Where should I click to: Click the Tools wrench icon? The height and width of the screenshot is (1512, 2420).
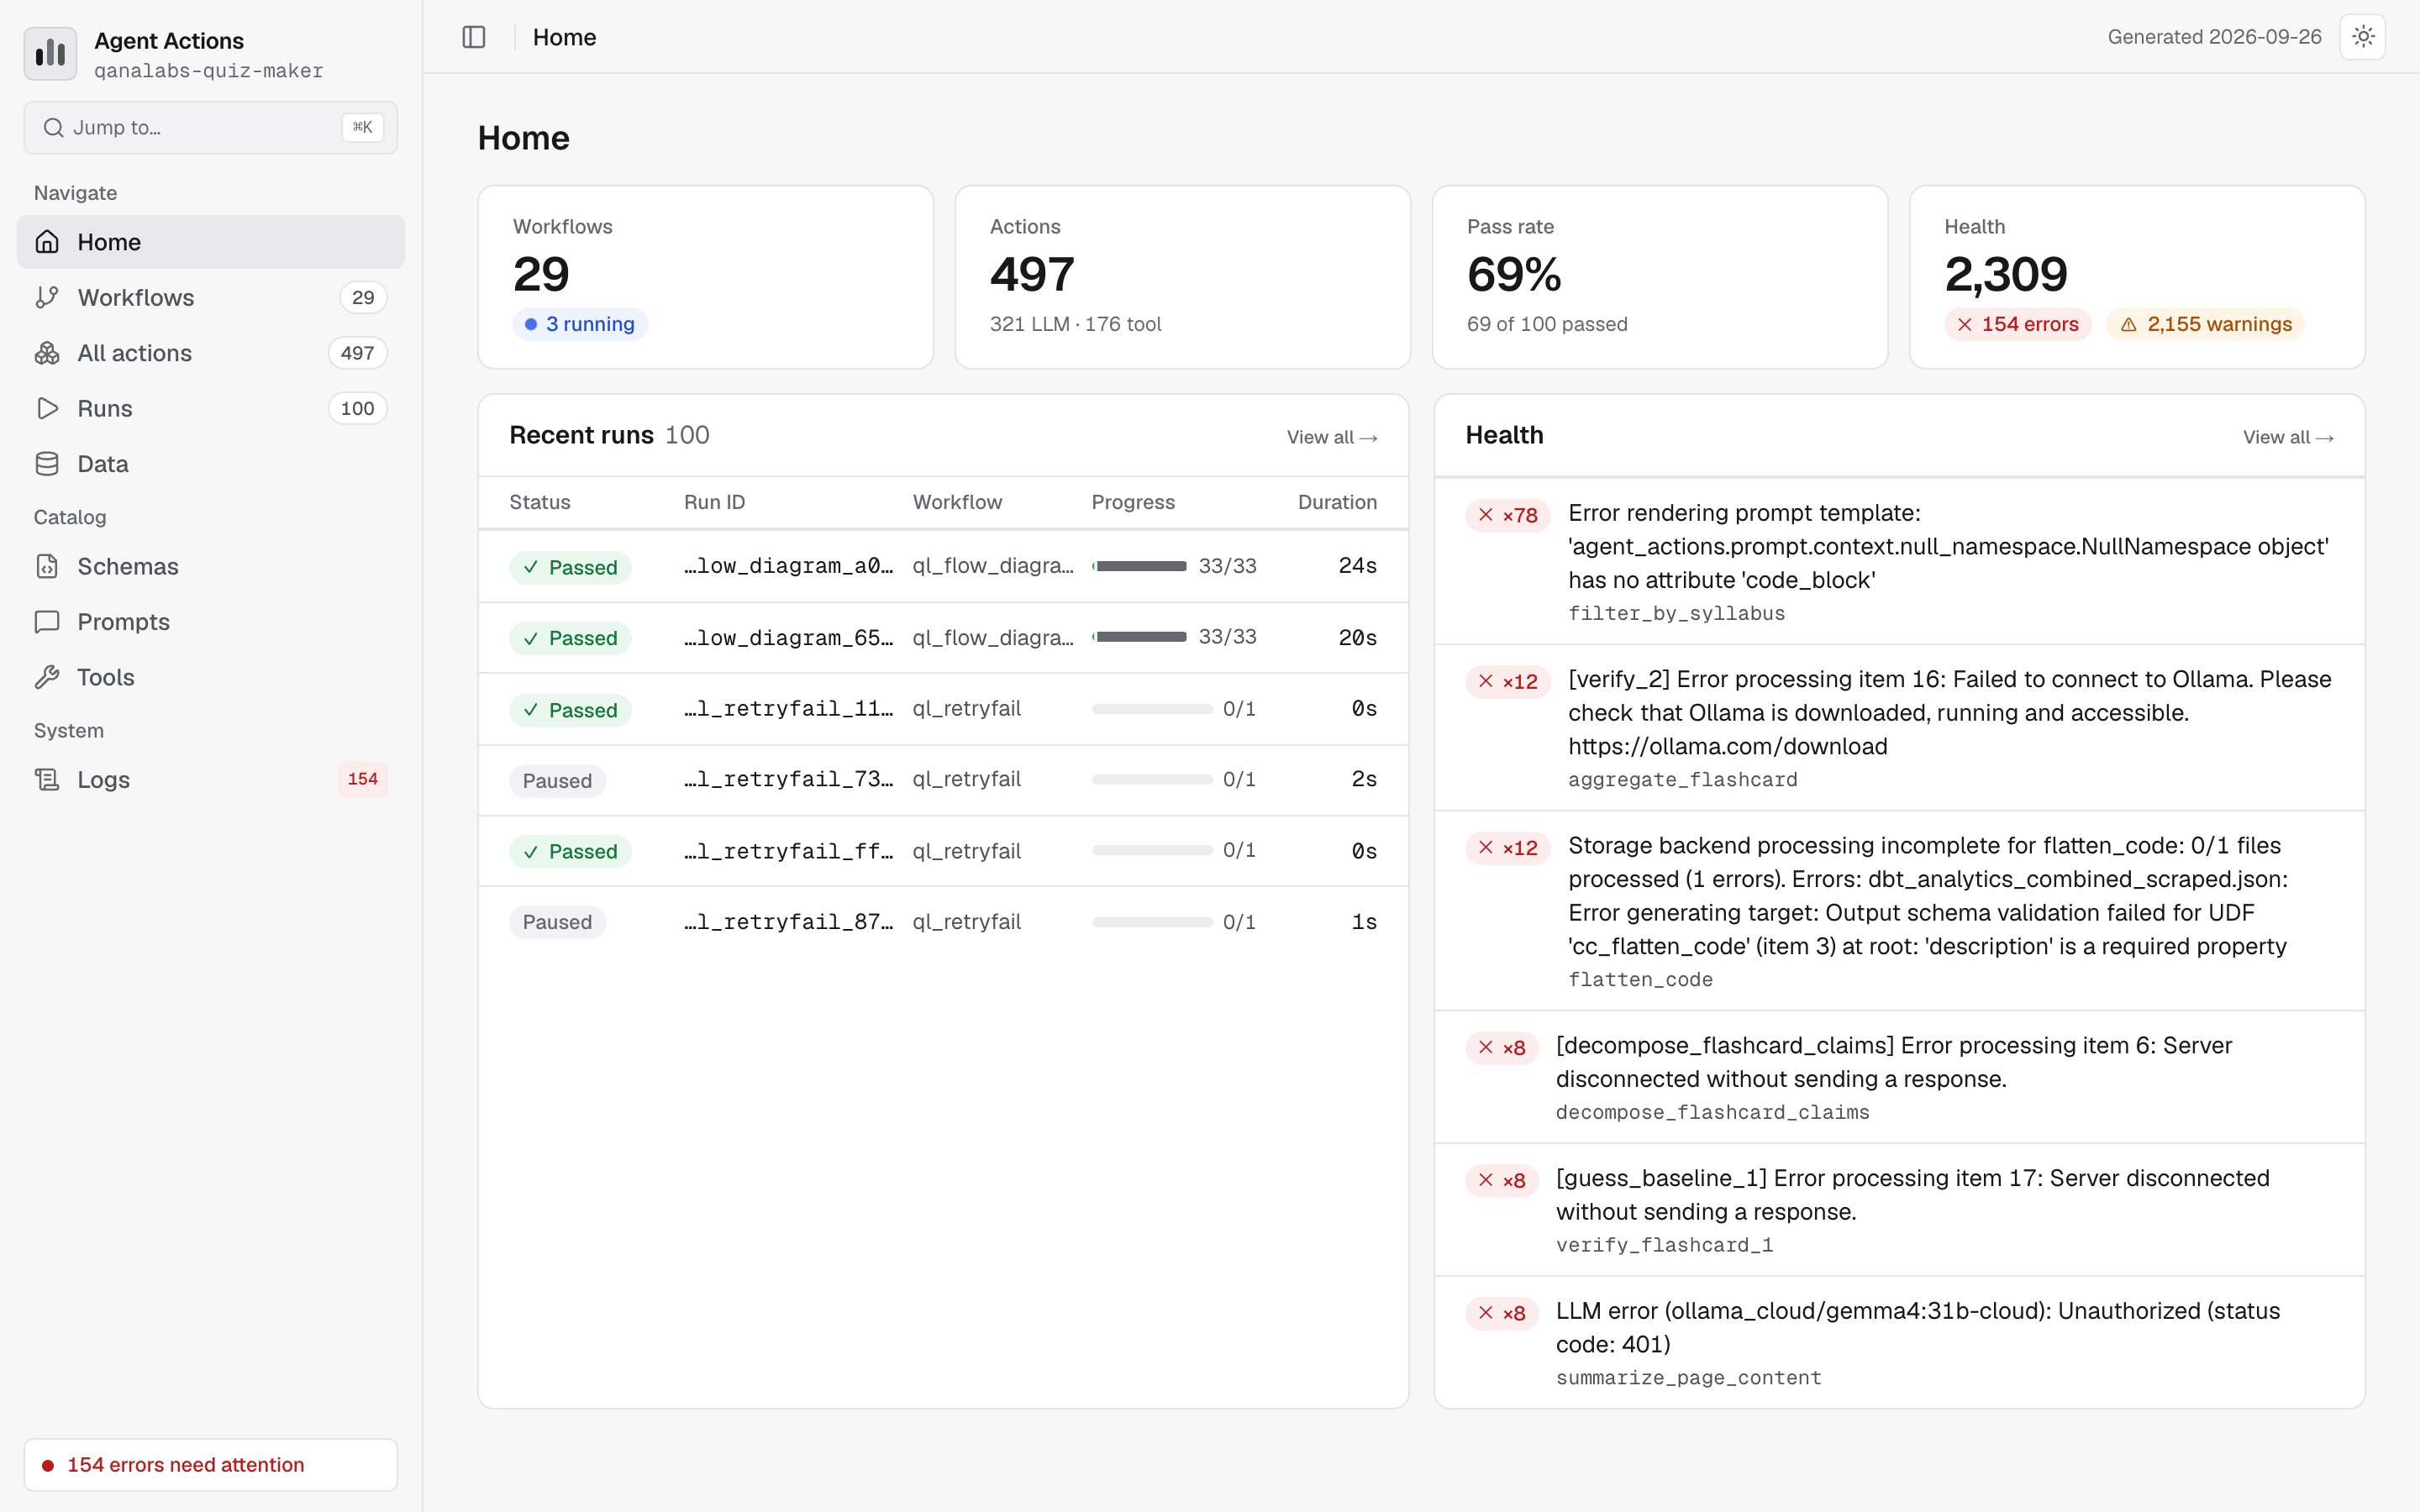[x=47, y=677]
